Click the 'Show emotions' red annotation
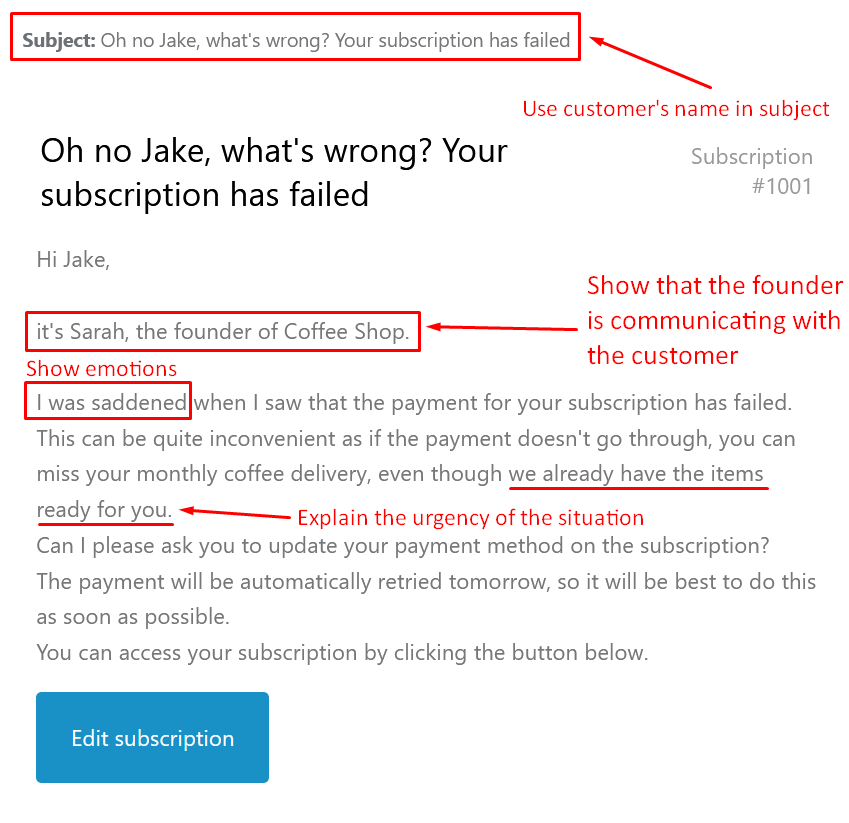 (x=101, y=369)
